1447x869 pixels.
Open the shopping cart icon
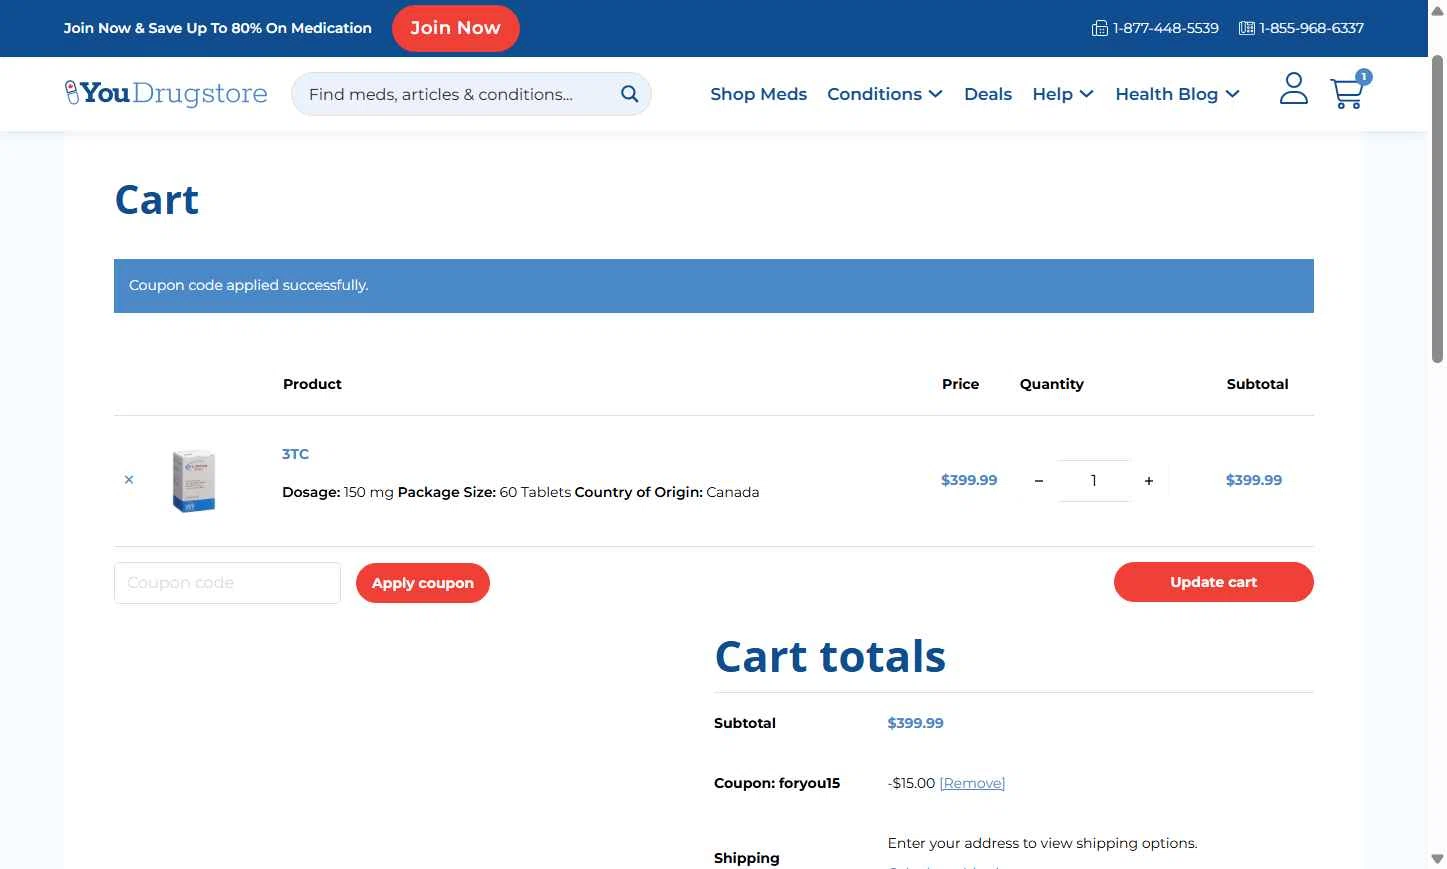pos(1347,93)
